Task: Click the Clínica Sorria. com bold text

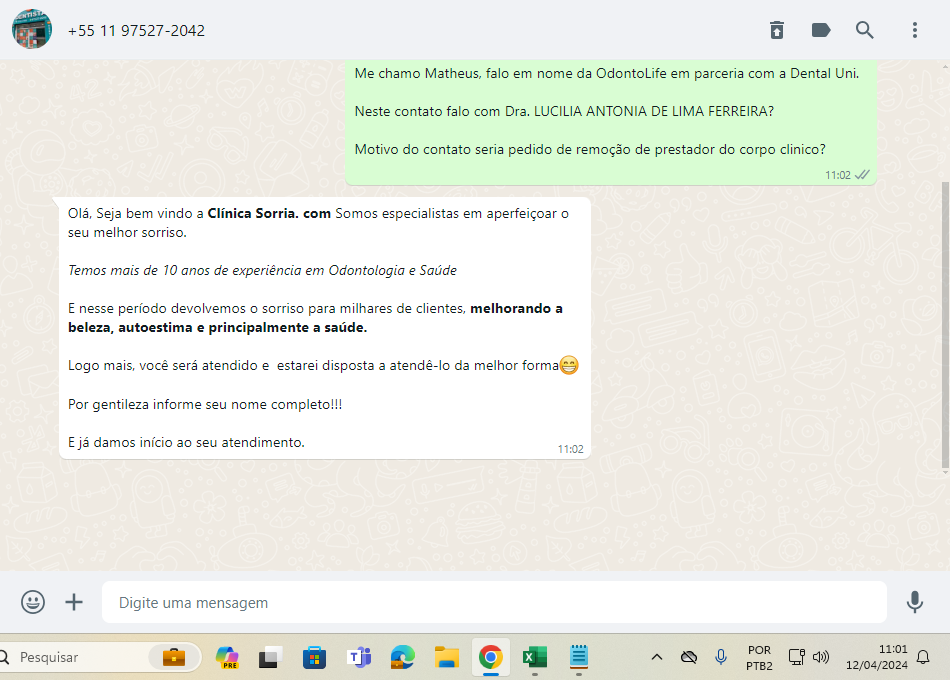Action: pyautogui.click(x=269, y=213)
